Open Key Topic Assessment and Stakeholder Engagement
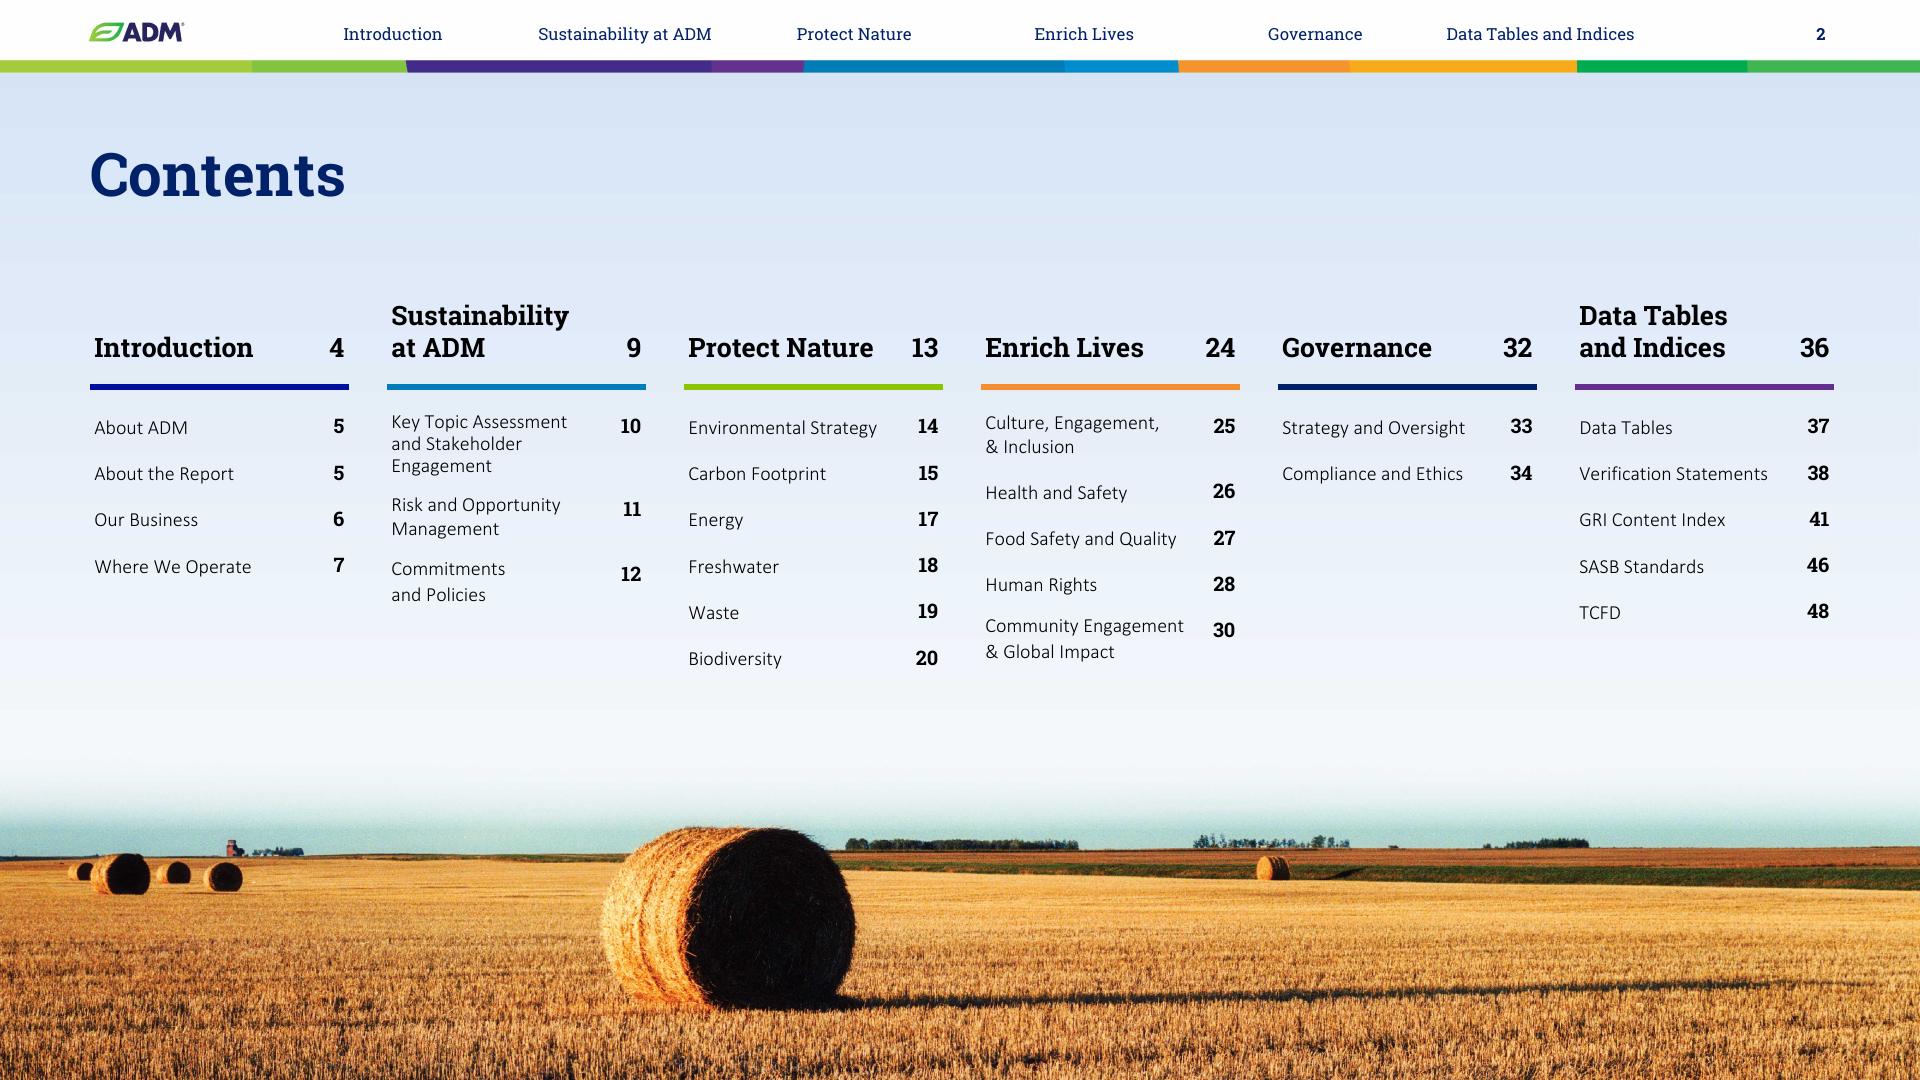The width and height of the screenshot is (1920, 1080). pyautogui.click(x=479, y=444)
